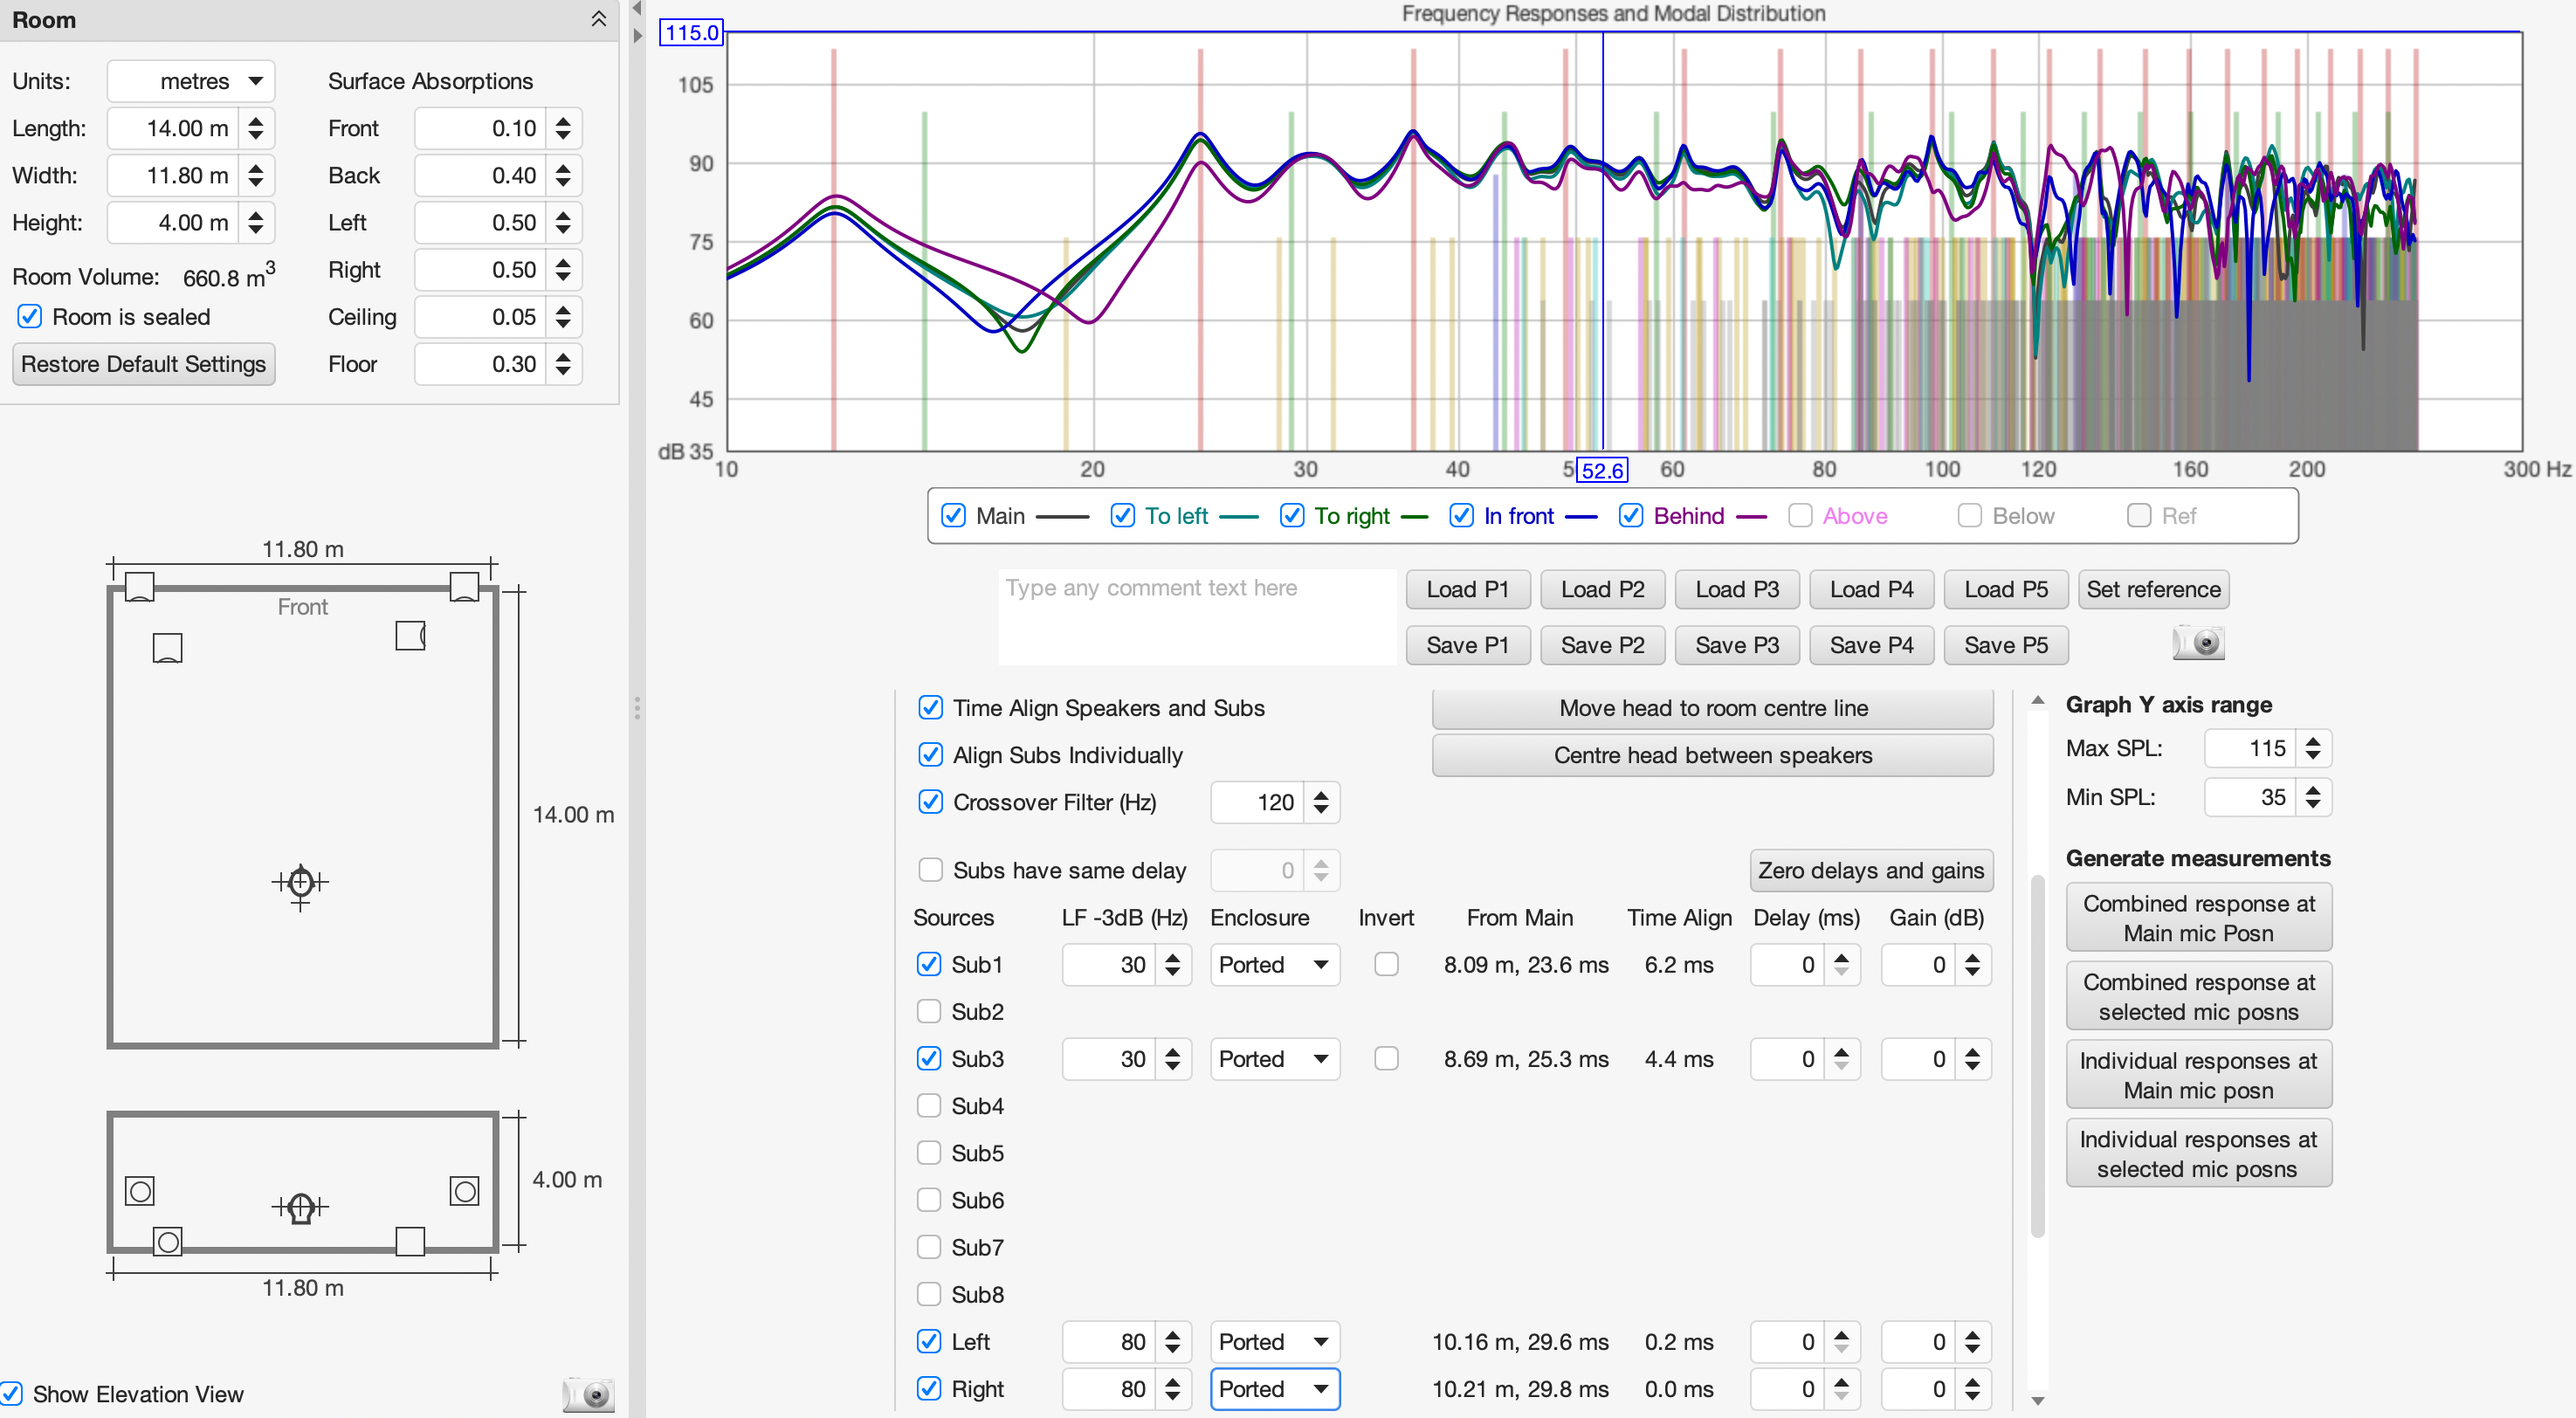Select the right speaker in elevation view
The image size is (2576, 1418).
(x=464, y=1191)
